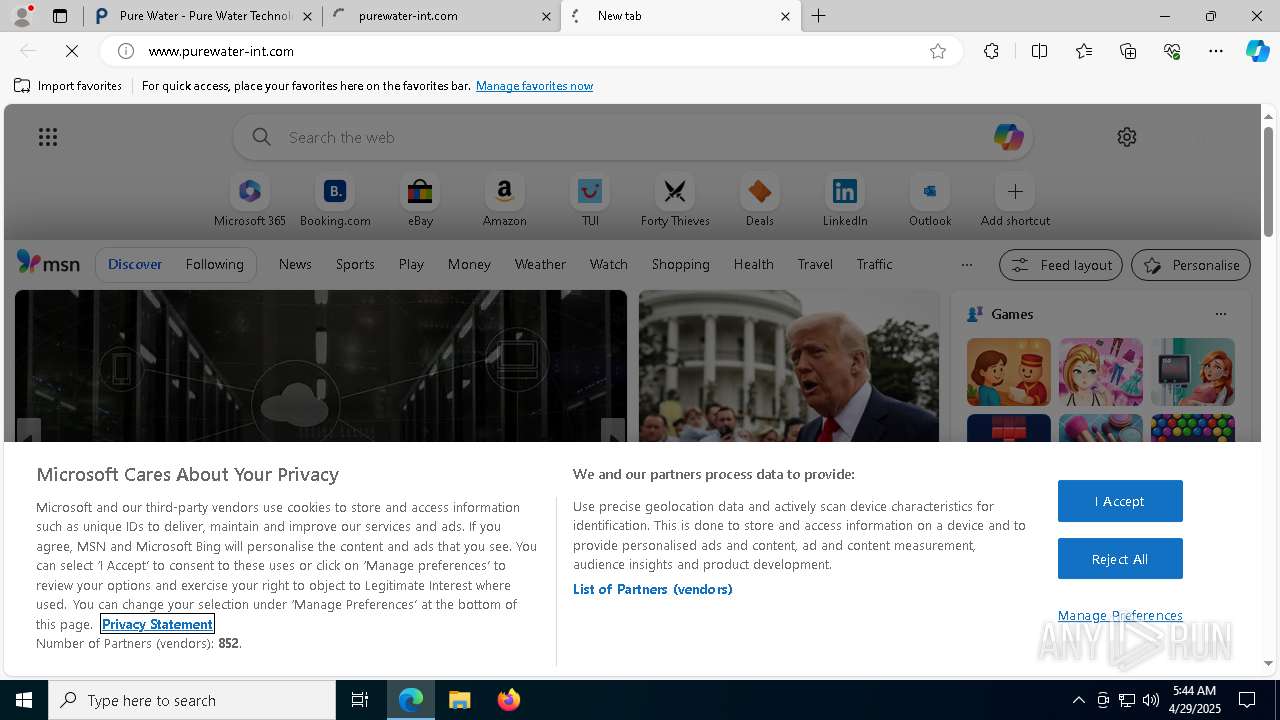Open a new browser tab

819,16
